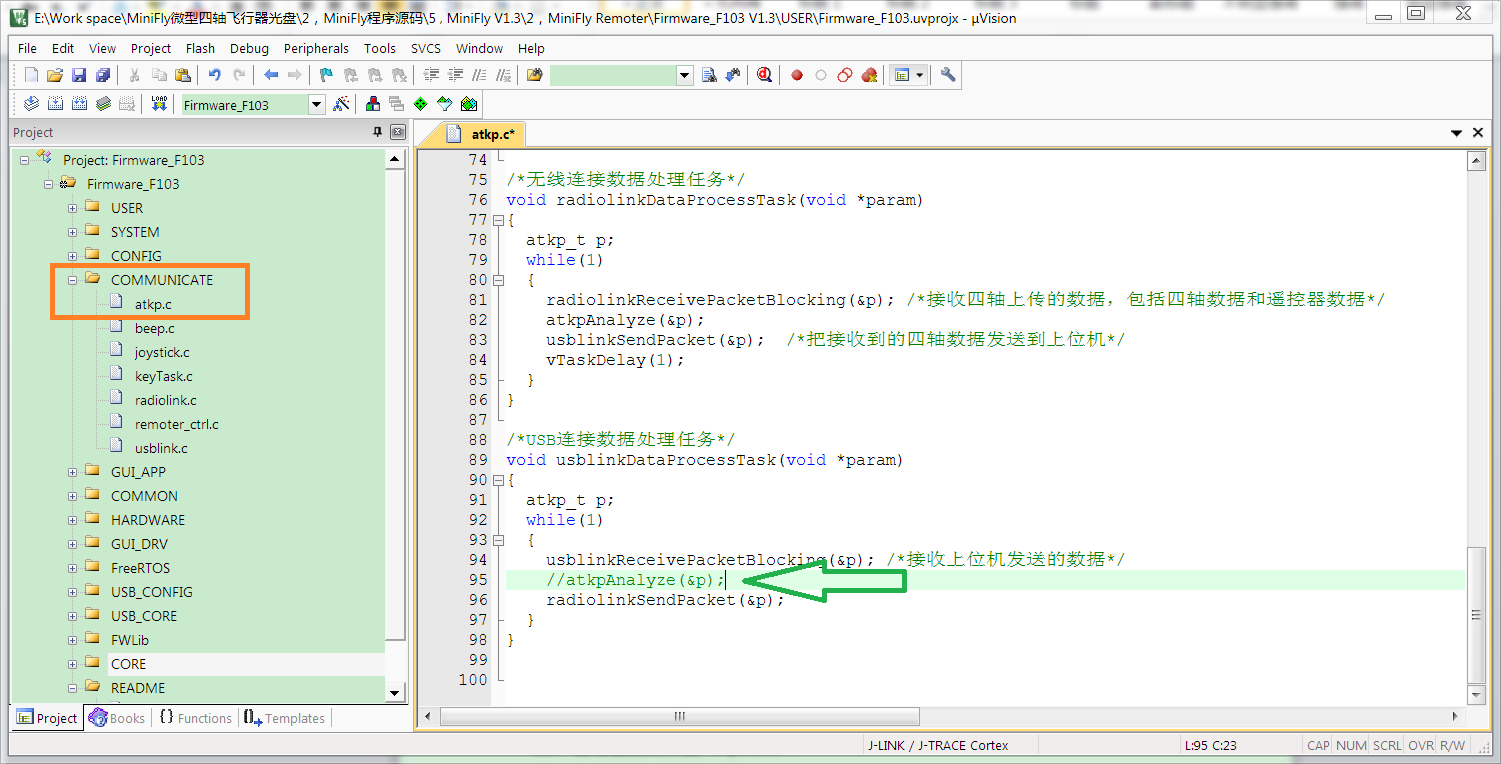
Task: Open the editor's active files list arrow
Action: point(1456,133)
